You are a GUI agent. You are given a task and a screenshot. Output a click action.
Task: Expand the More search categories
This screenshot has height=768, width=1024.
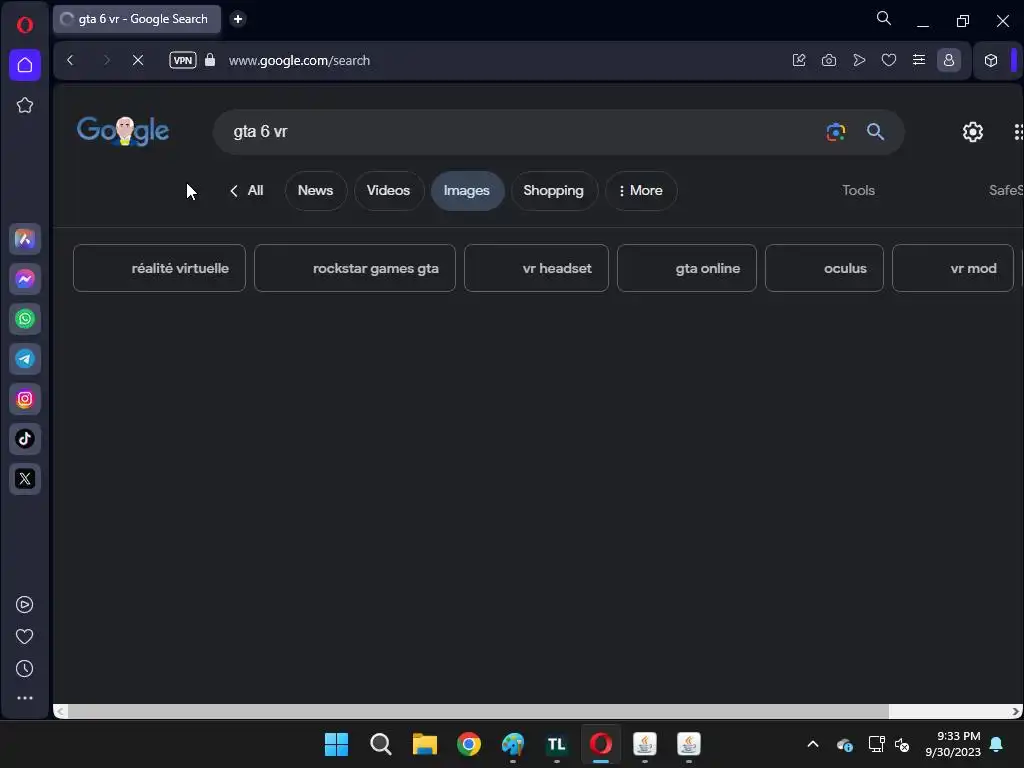click(x=641, y=191)
